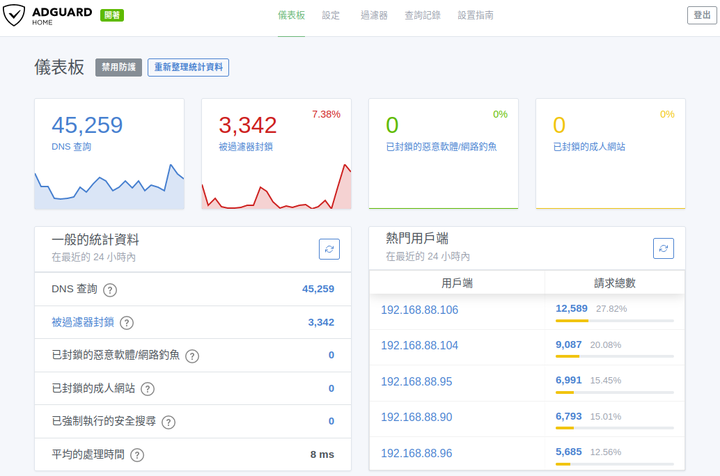Image resolution: width=720 pixels, height=476 pixels.
Task: Click client 192.168.88.104
Action: coord(420,345)
